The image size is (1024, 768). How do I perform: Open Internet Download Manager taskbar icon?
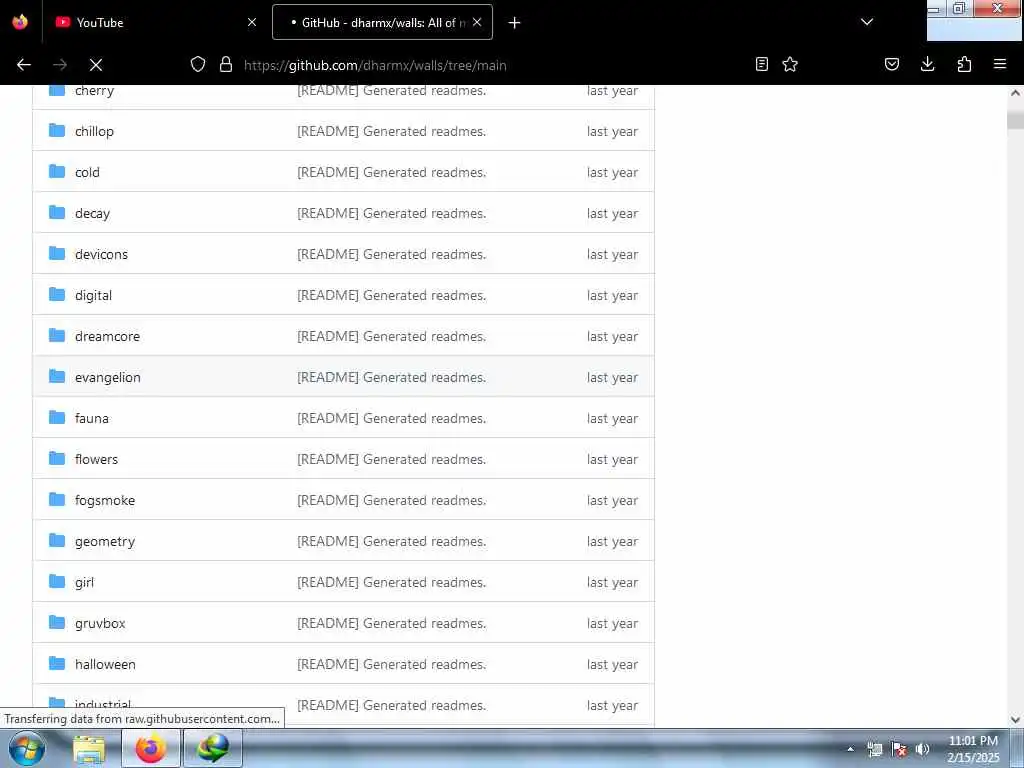point(213,748)
